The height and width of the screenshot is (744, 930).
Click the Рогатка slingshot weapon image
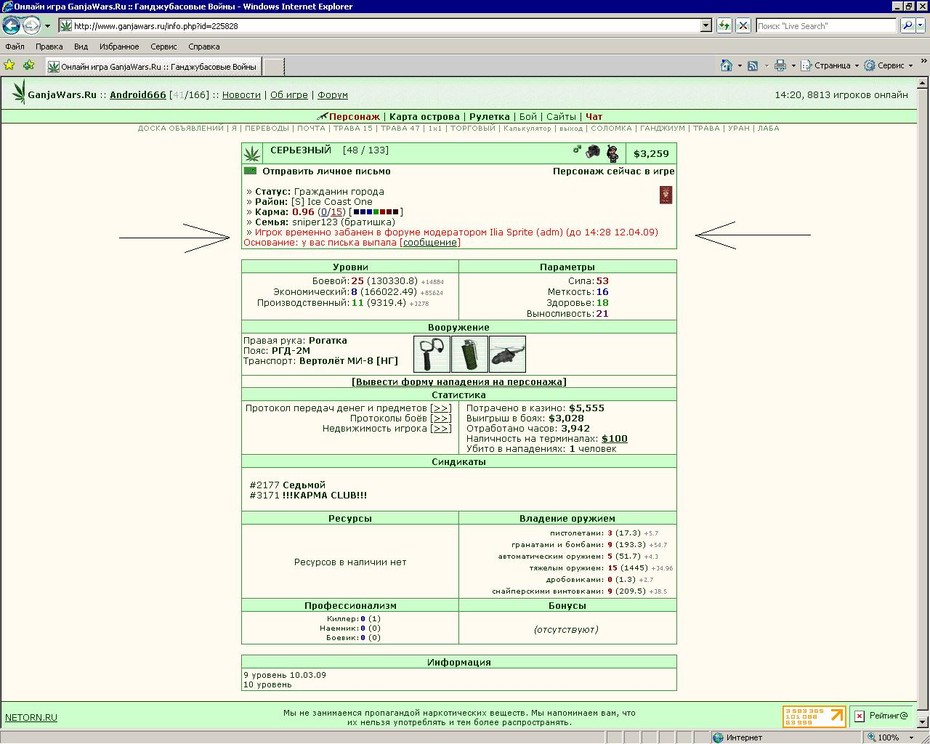[x=431, y=354]
